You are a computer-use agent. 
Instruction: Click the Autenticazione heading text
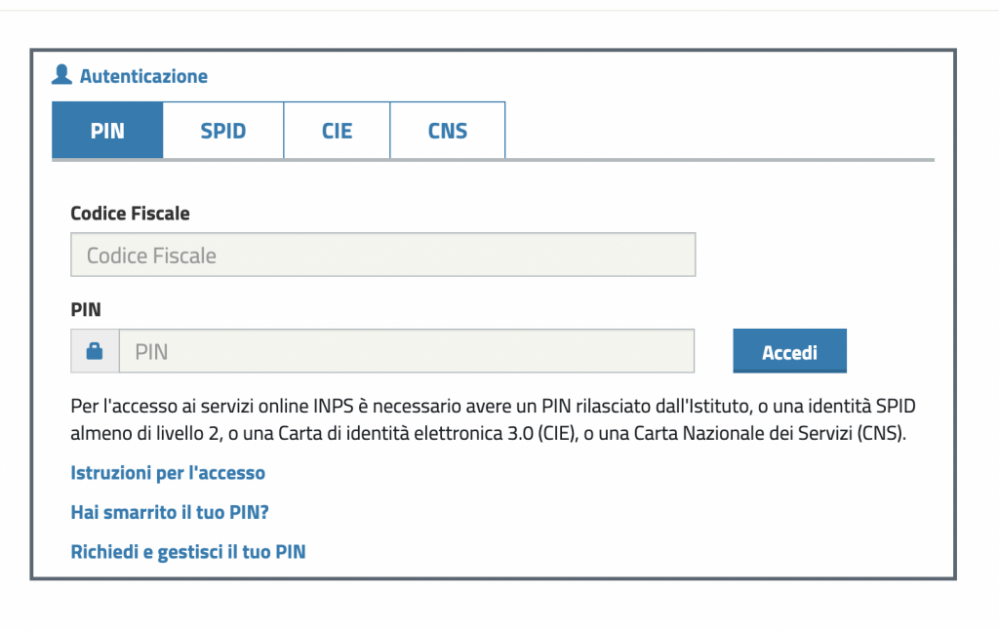143,76
